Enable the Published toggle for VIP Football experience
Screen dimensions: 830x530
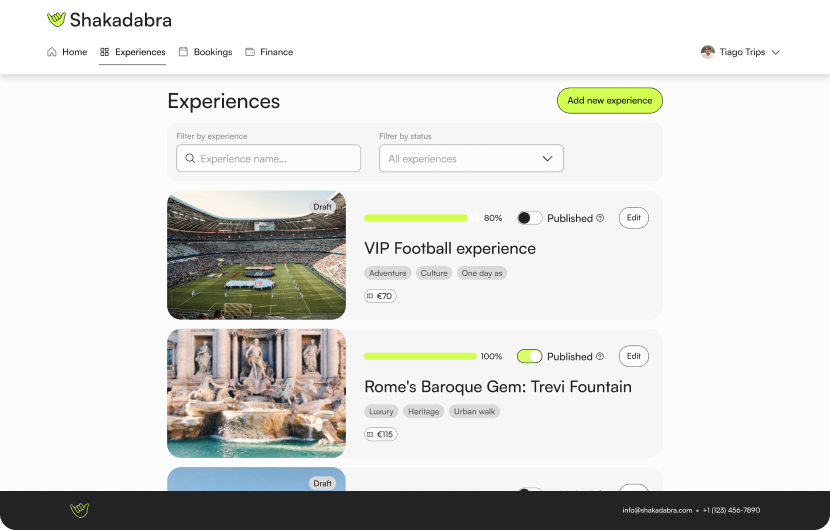pos(529,218)
